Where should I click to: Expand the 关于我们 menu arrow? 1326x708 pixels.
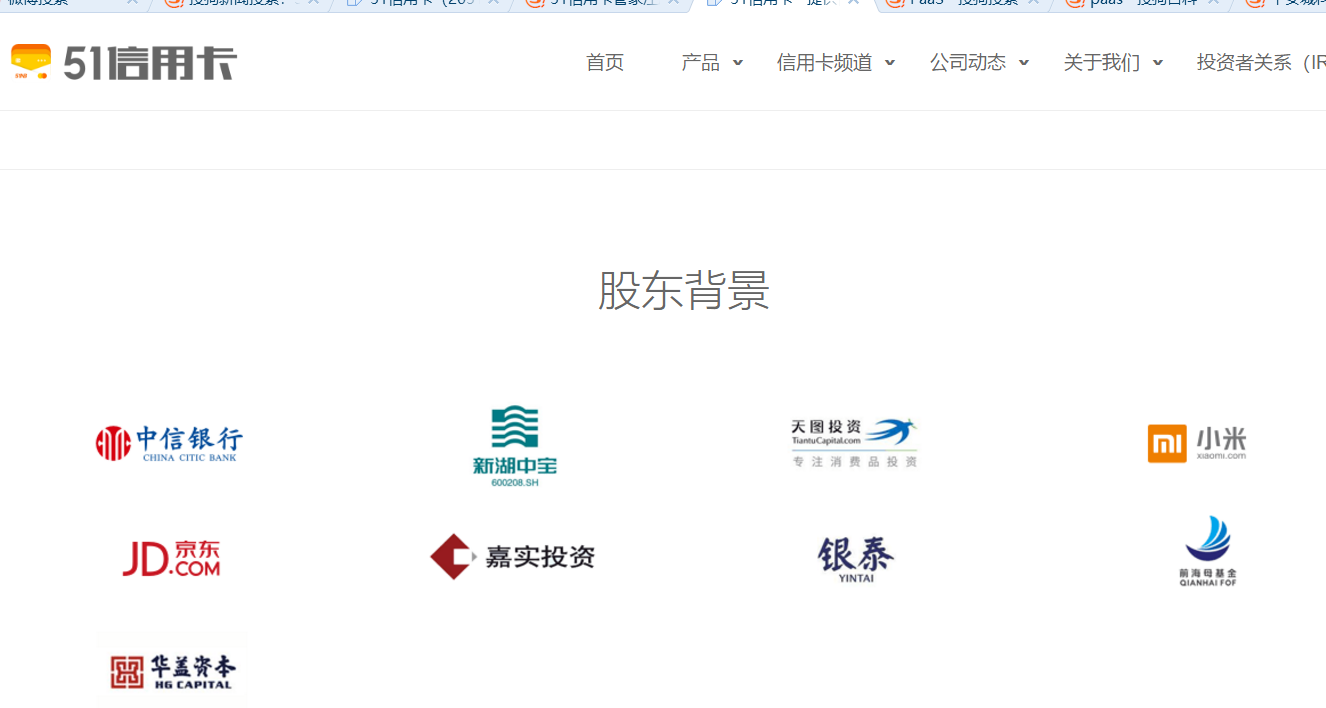(x=1158, y=63)
